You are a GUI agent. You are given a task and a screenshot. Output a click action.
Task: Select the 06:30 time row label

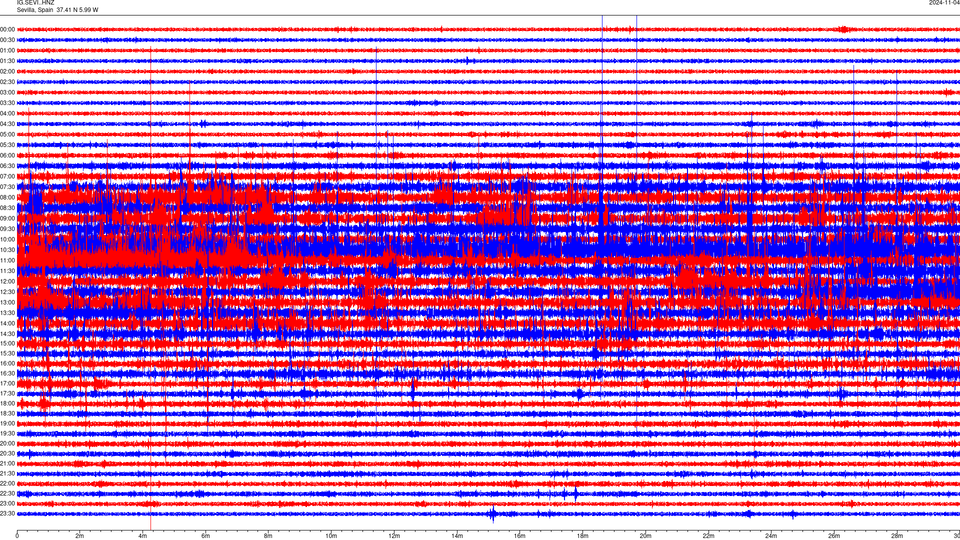click(x=7, y=166)
